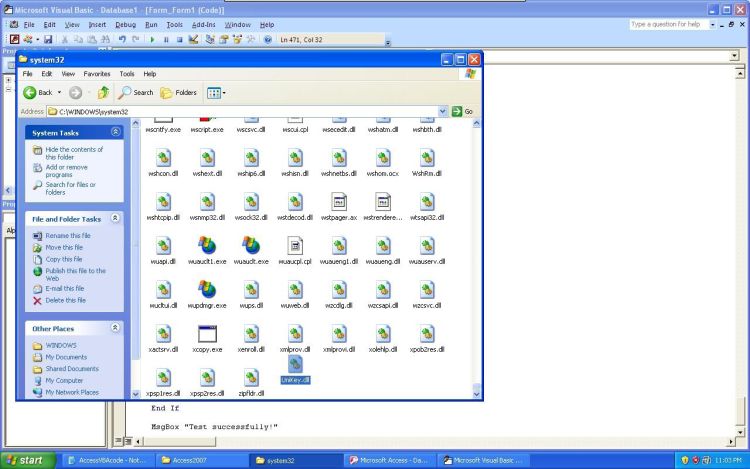750x469 pixels.
Task: Open the Insert menu in Visual Basic
Action: [97, 24]
